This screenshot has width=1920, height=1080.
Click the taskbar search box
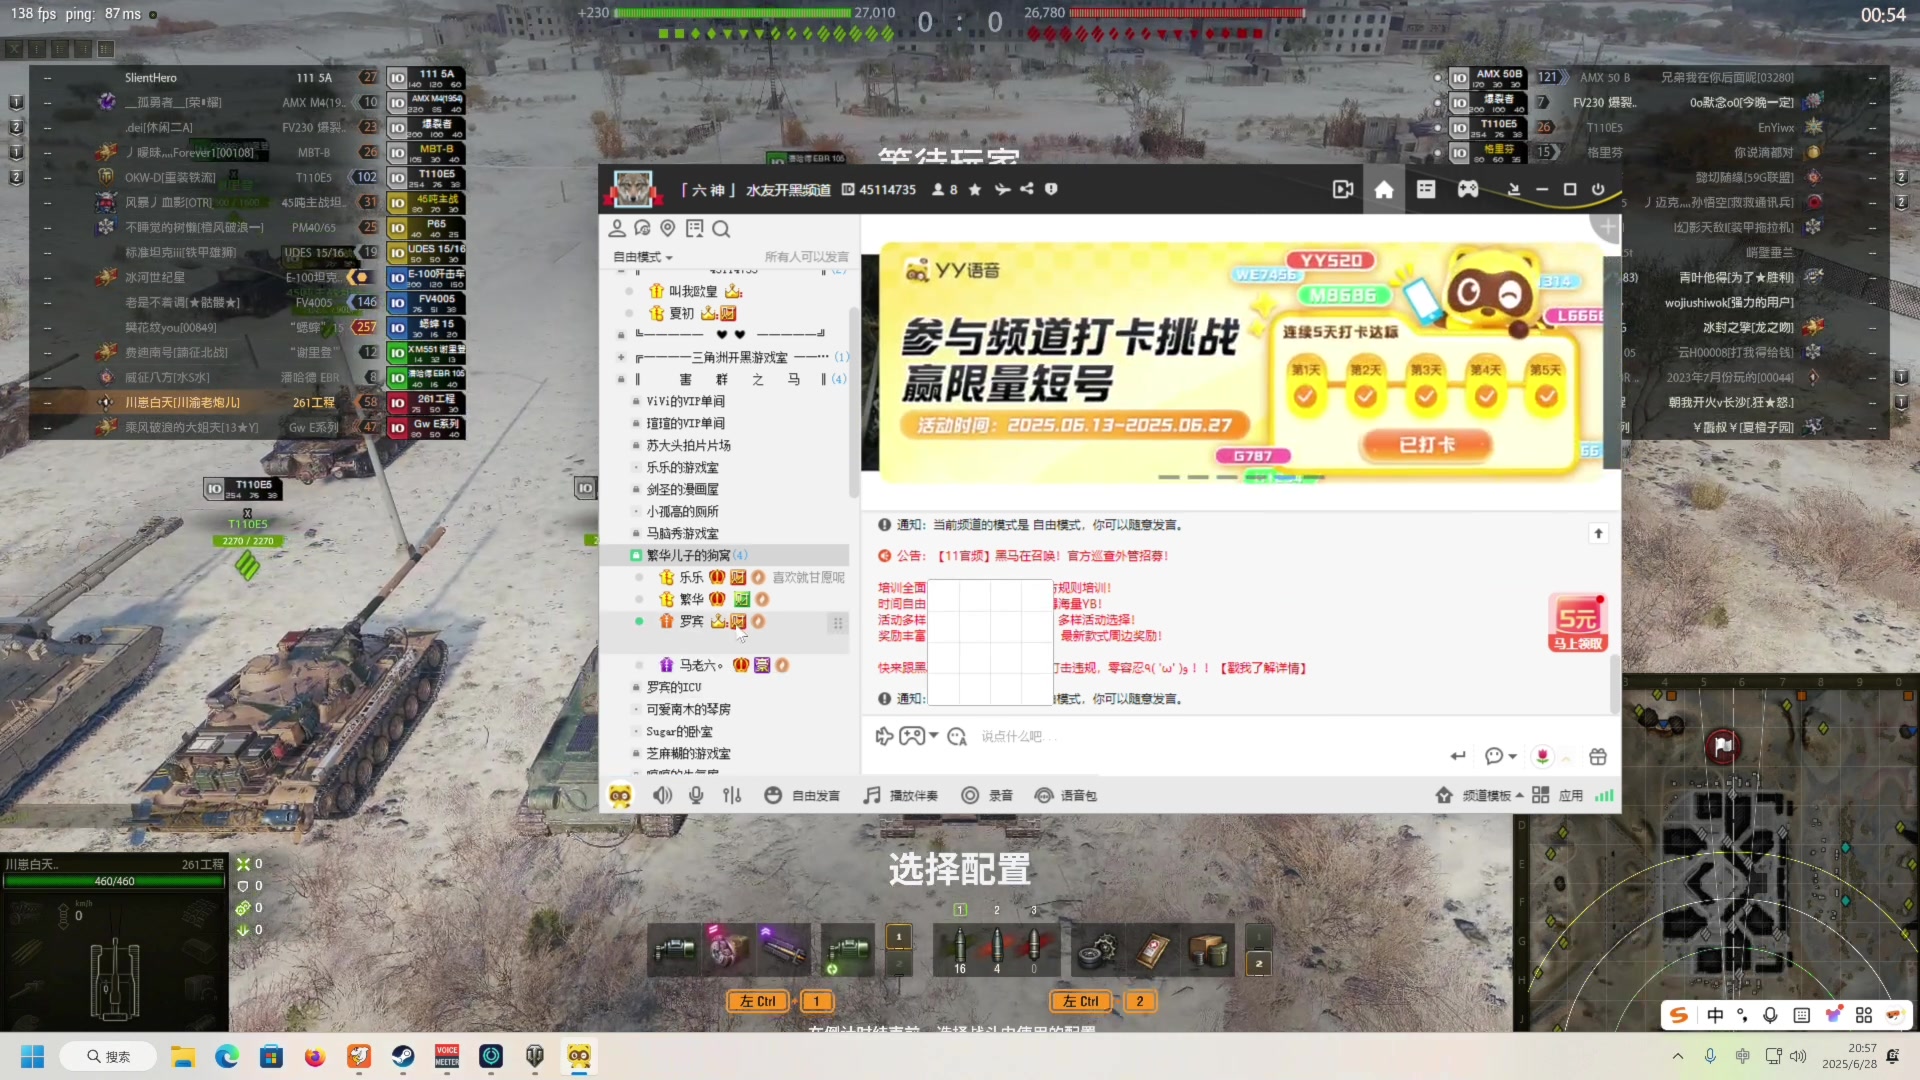[x=108, y=1057]
